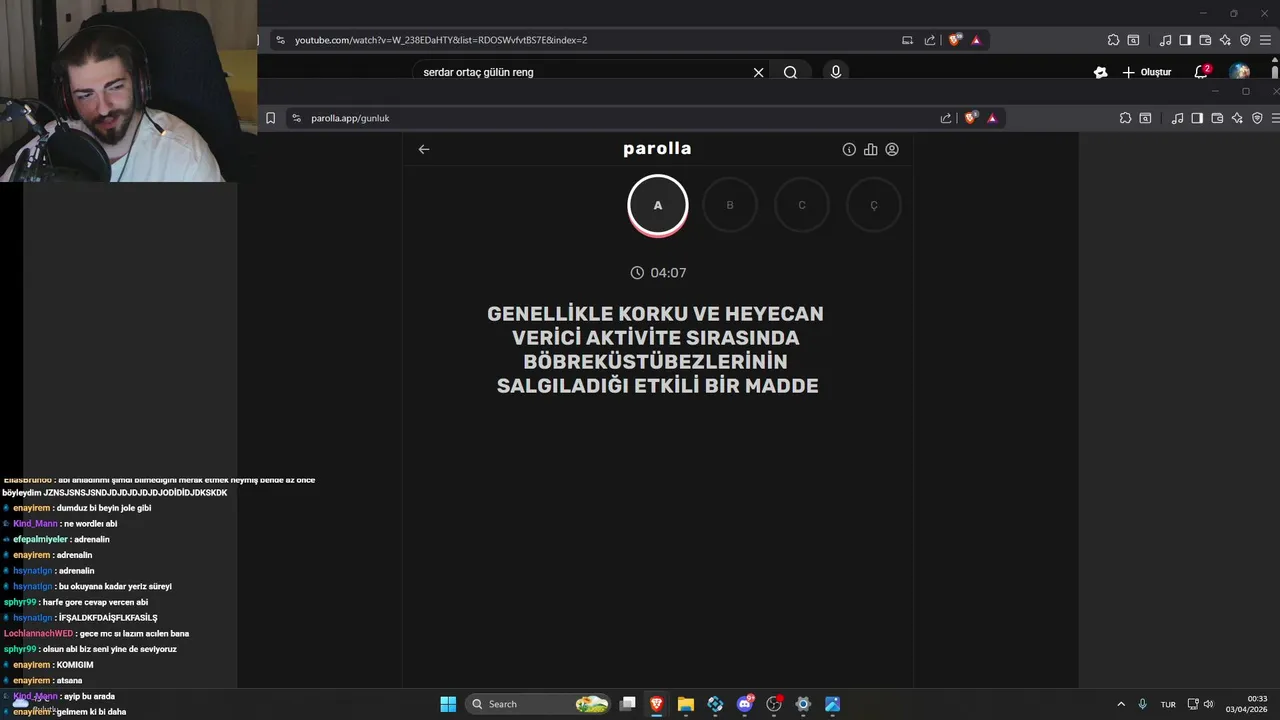Select the letter C circle

click(802, 205)
